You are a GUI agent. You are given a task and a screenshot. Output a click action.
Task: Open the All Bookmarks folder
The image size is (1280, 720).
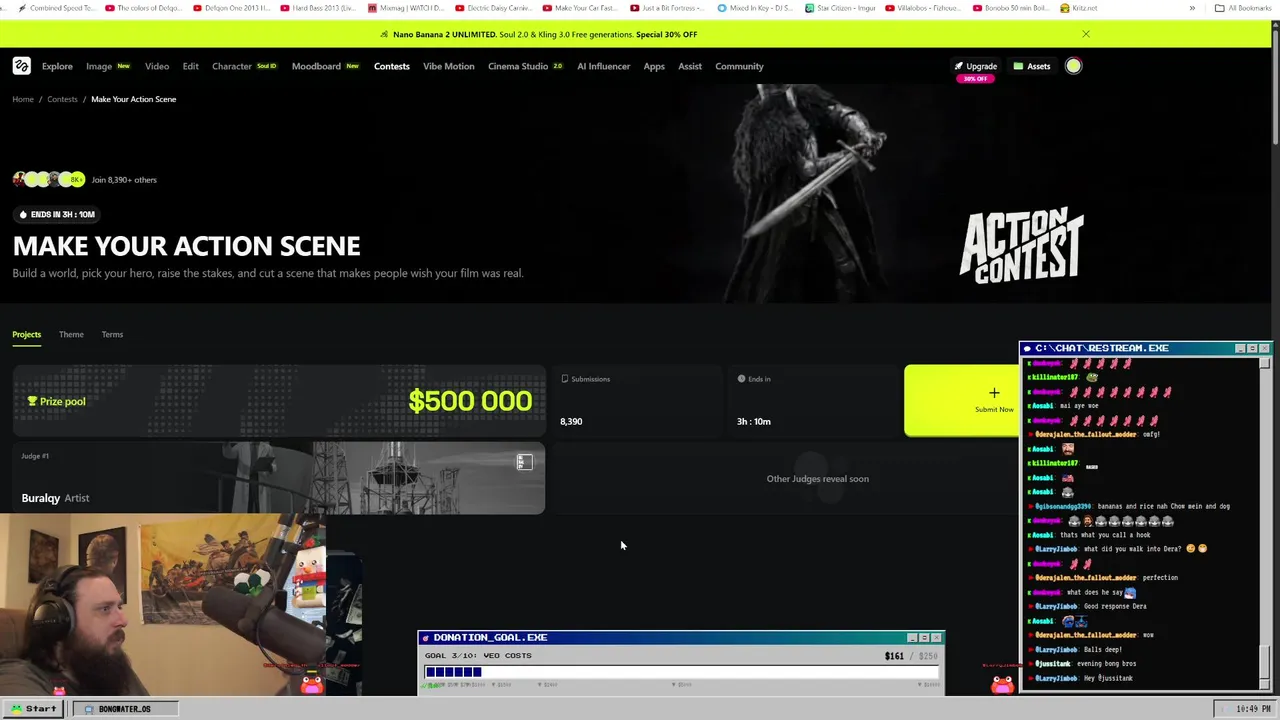point(1243,8)
